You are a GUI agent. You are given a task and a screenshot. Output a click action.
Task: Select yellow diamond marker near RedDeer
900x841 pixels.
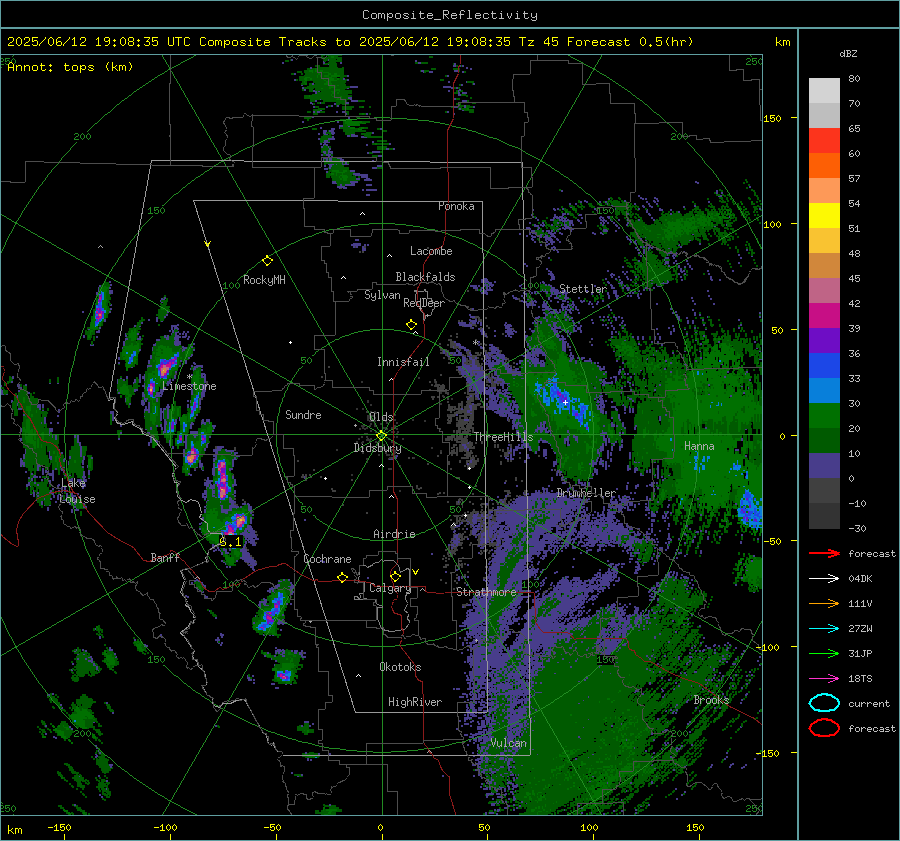(x=411, y=325)
